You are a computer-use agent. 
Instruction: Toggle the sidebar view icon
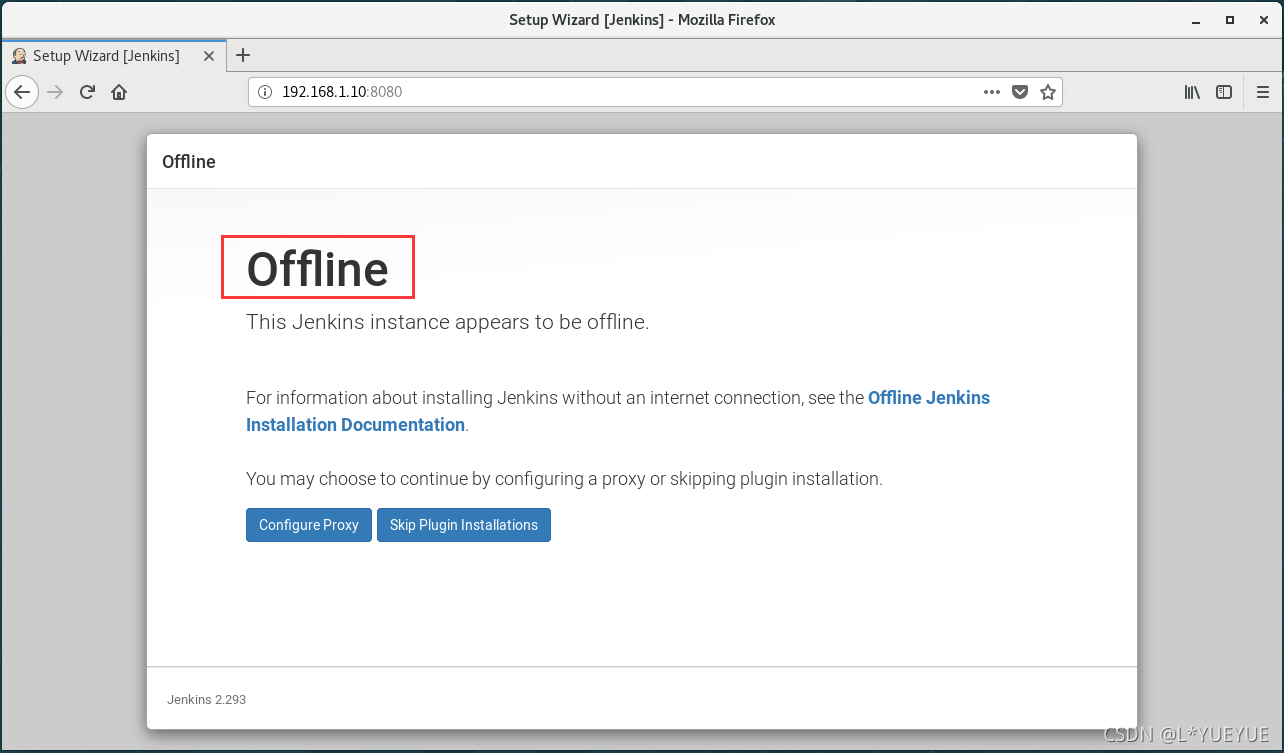(1224, 92)
